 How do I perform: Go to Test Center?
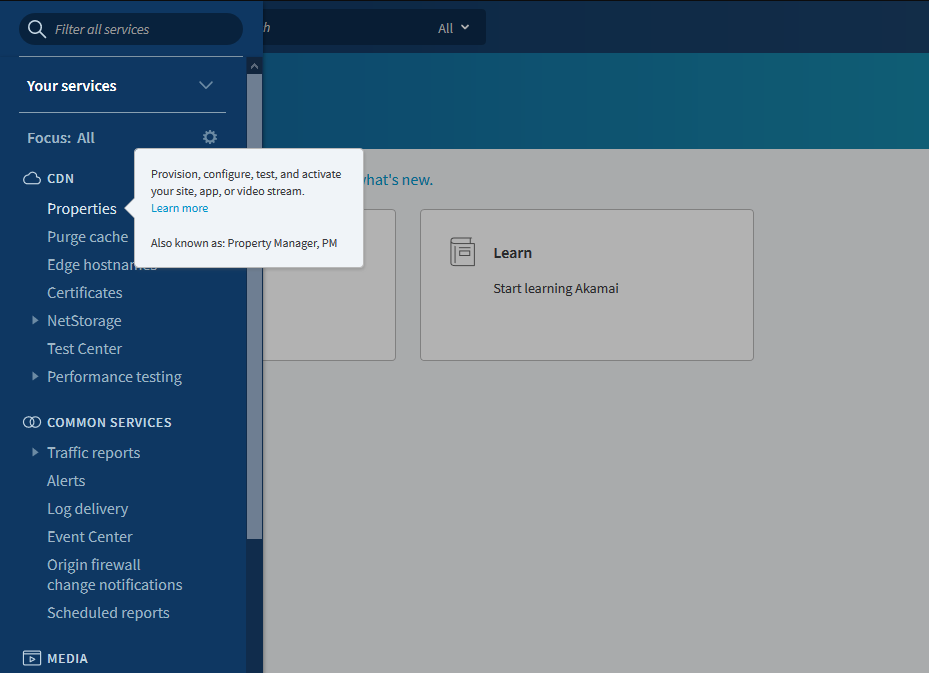click(x=85, y=349)
